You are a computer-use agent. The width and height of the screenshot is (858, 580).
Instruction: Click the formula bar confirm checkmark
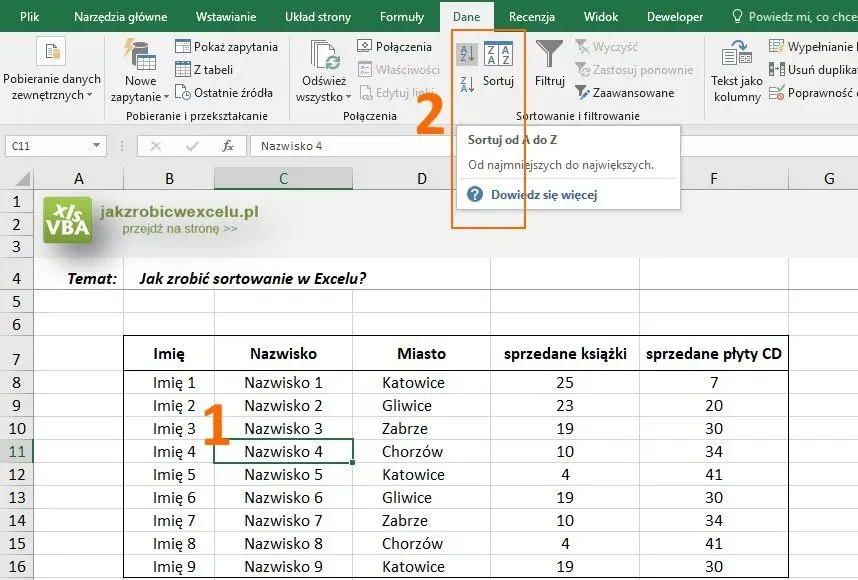pos(192,146)
